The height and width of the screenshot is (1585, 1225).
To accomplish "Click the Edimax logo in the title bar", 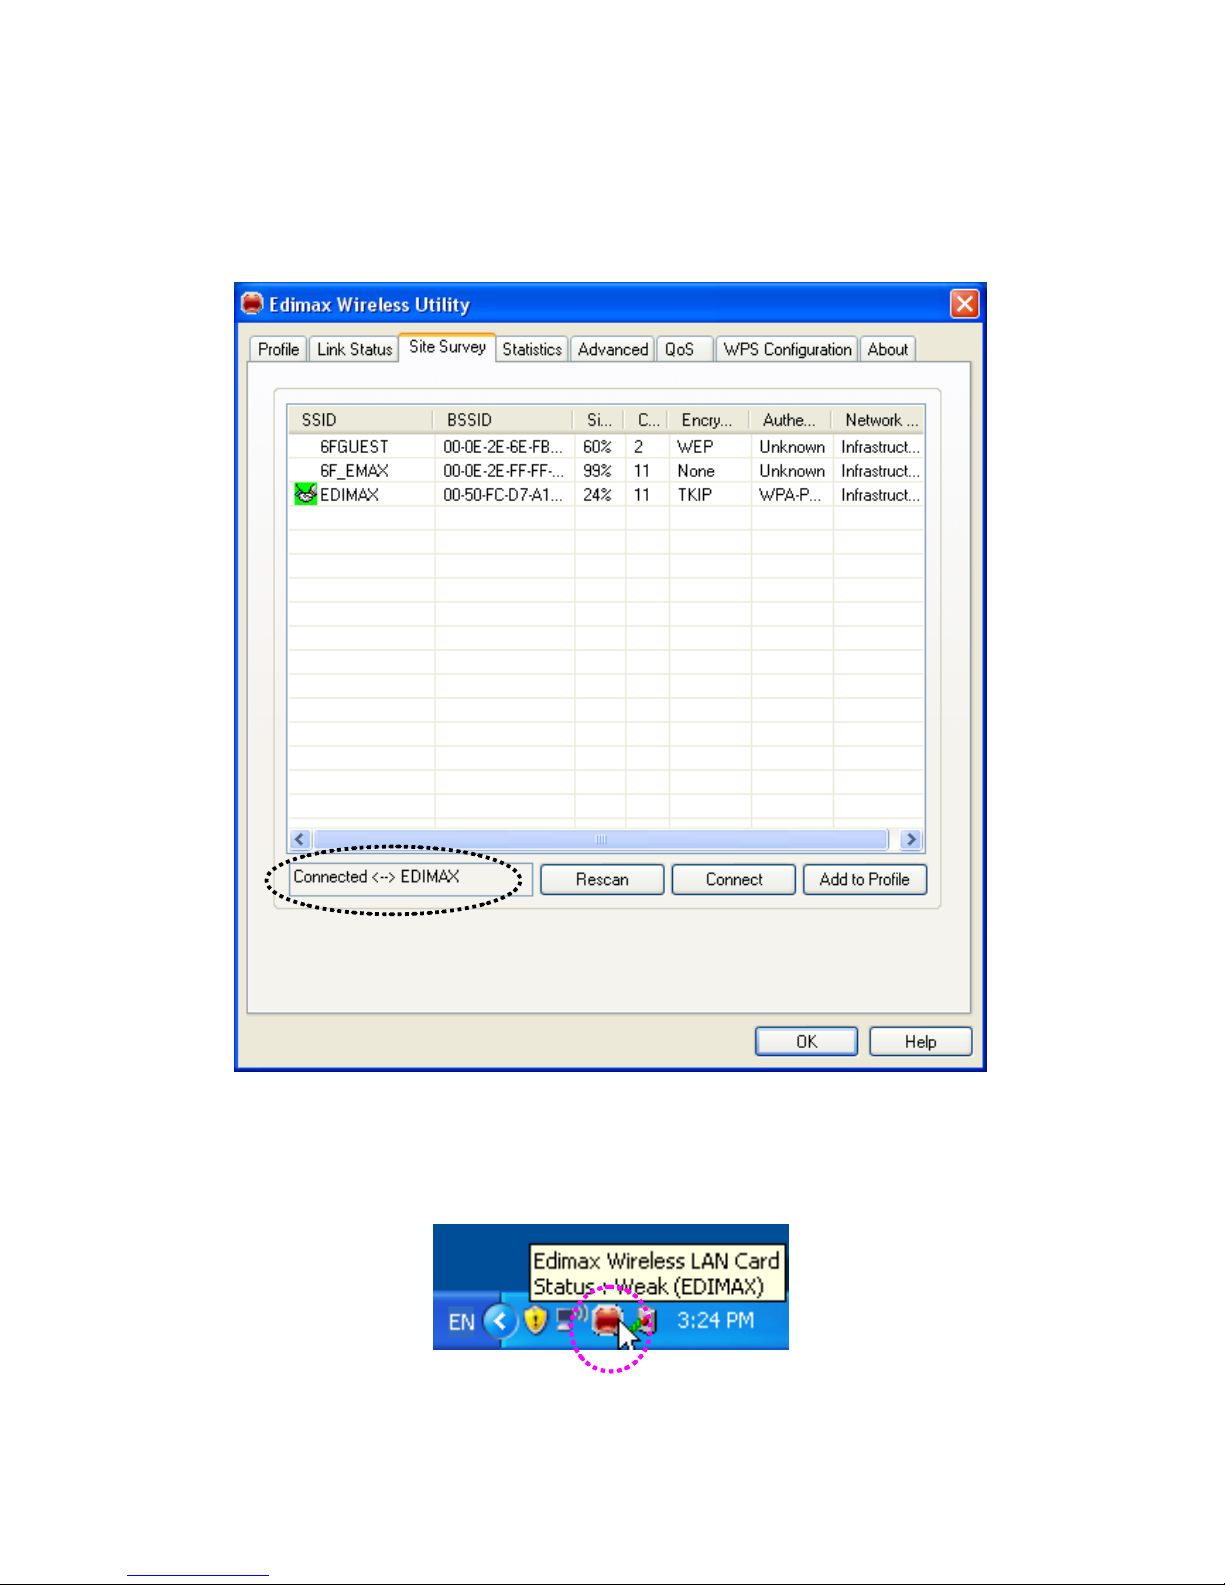I will 253,303.
